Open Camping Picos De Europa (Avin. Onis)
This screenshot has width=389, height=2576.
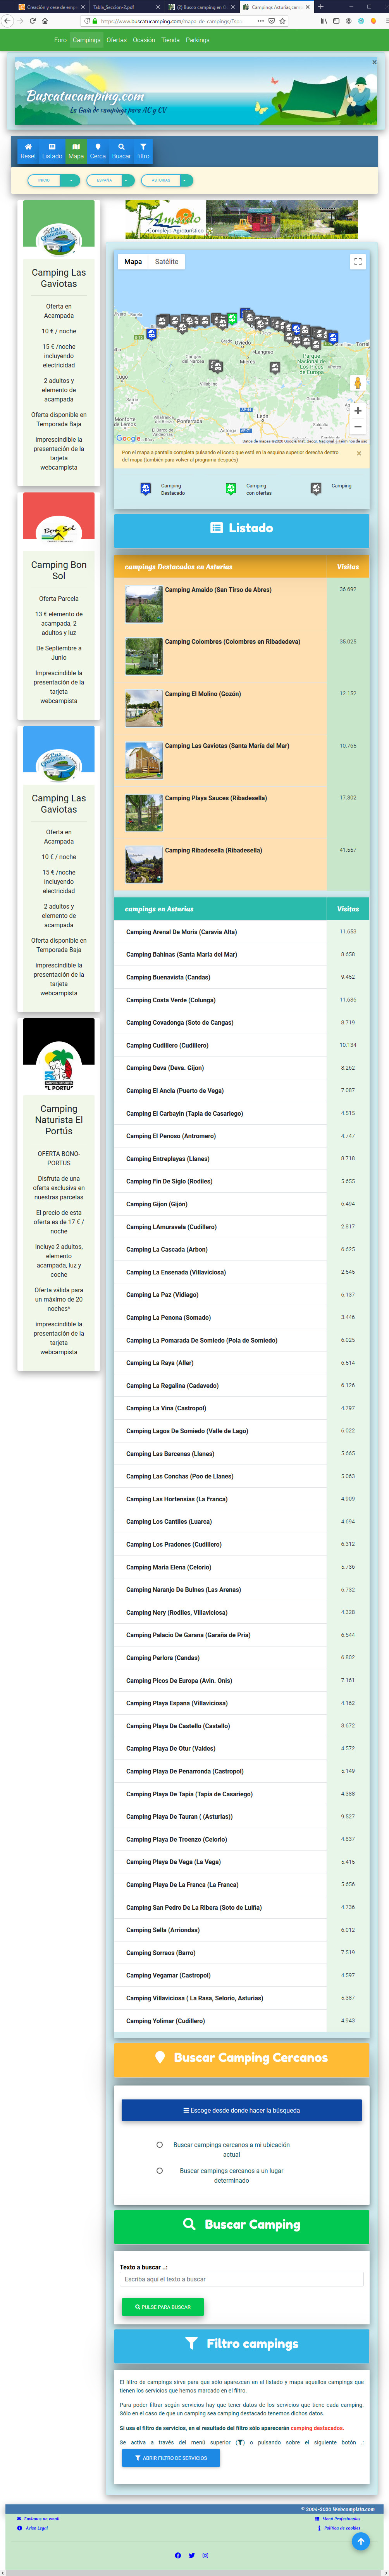[179, 1681]
